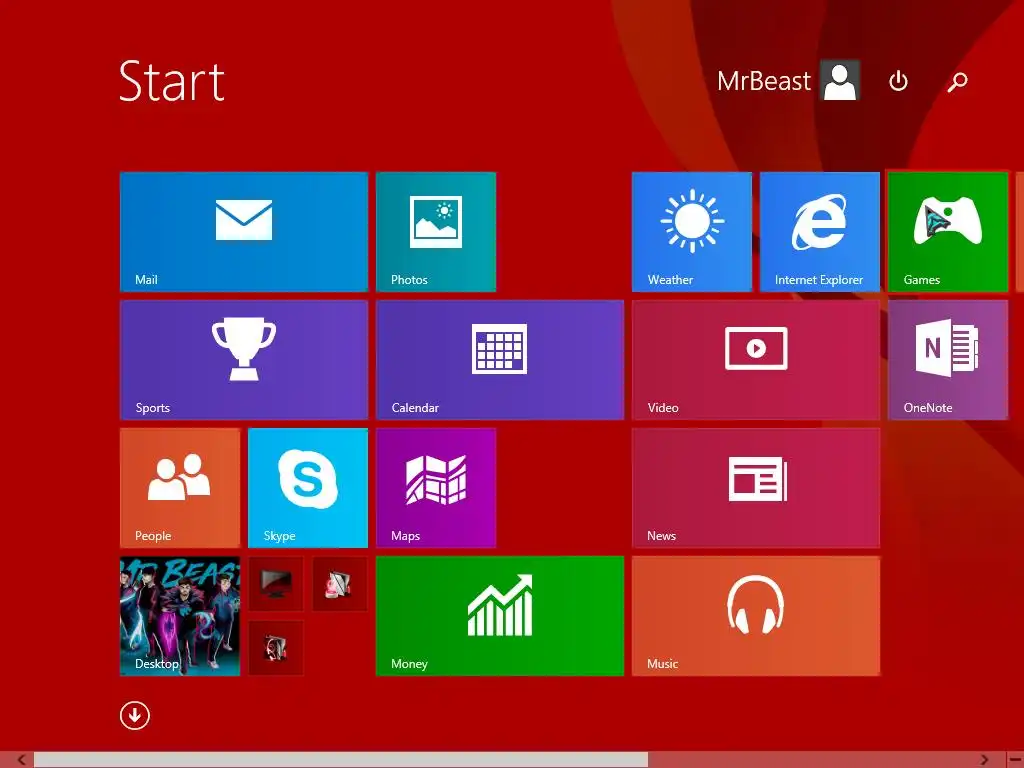
Task: Open the Games tile
Action: [948, 232]
